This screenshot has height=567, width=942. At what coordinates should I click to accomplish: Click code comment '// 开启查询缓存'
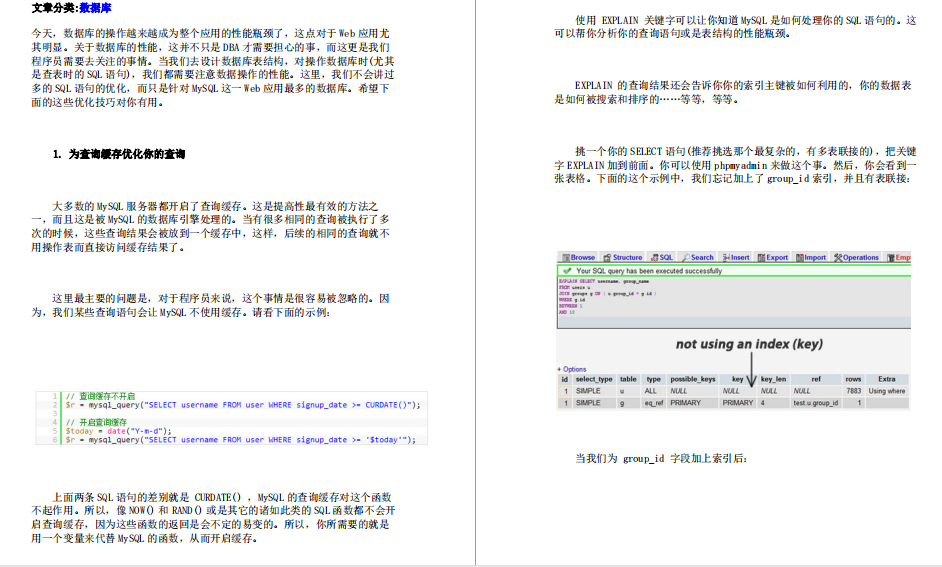coord(96,422)
